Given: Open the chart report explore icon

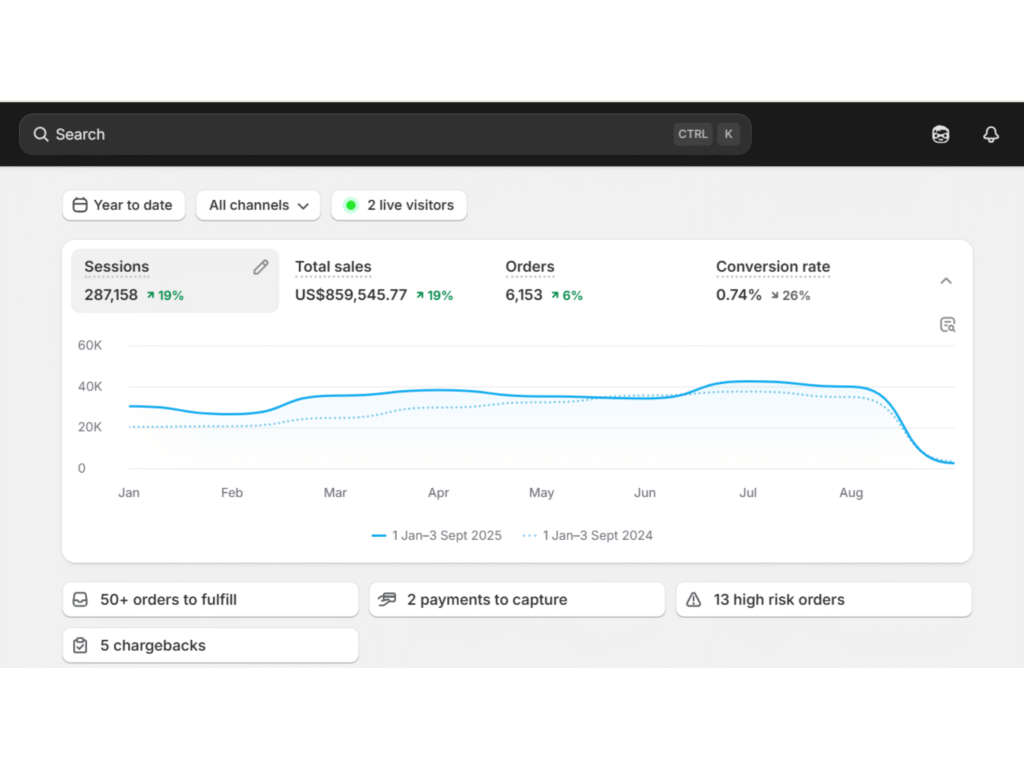Looking at the screenshot, I should [x=947, y=324].
